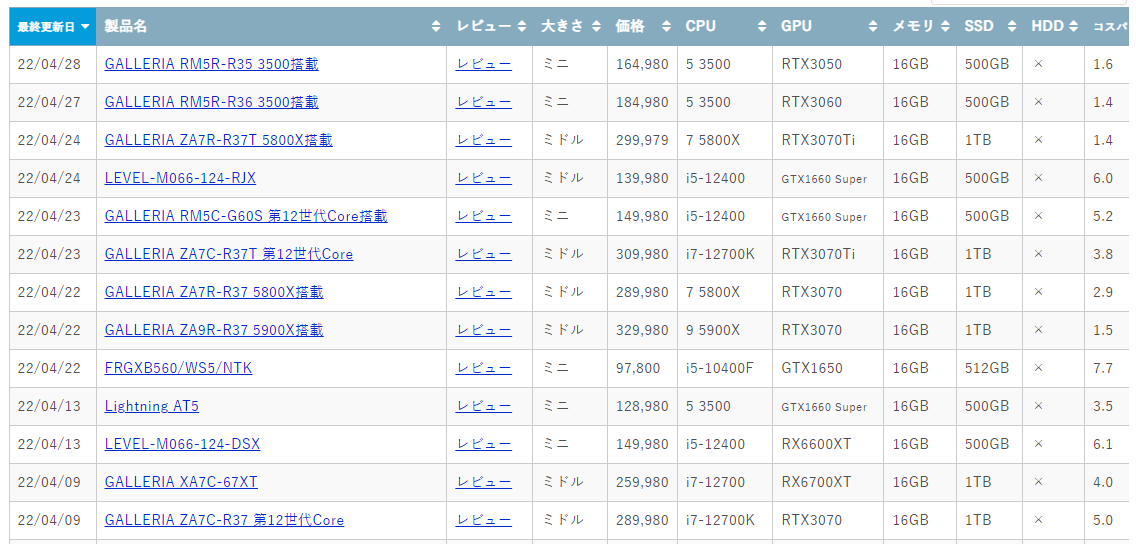Open GALLERIA ZA7R-R37 5800X搭載 link

214,292
